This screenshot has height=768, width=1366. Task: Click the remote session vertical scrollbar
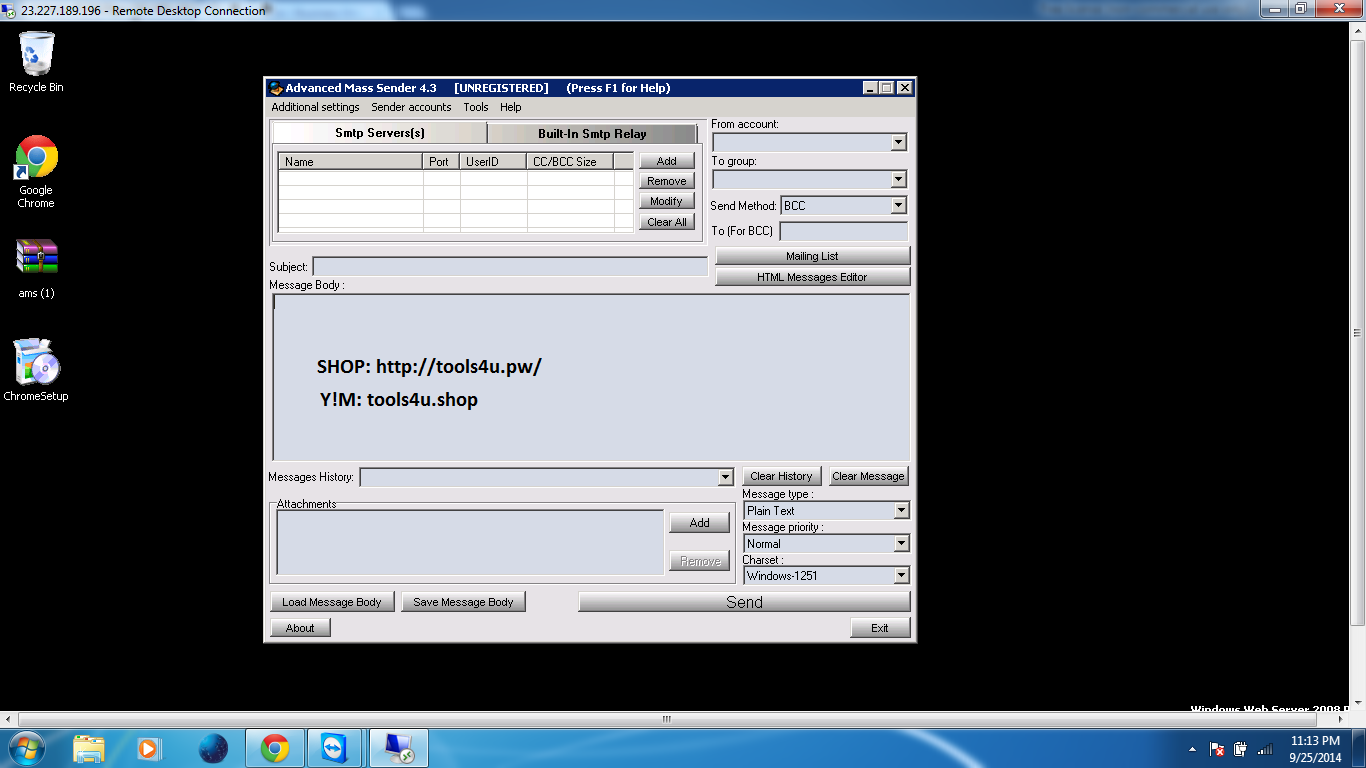1357,333
